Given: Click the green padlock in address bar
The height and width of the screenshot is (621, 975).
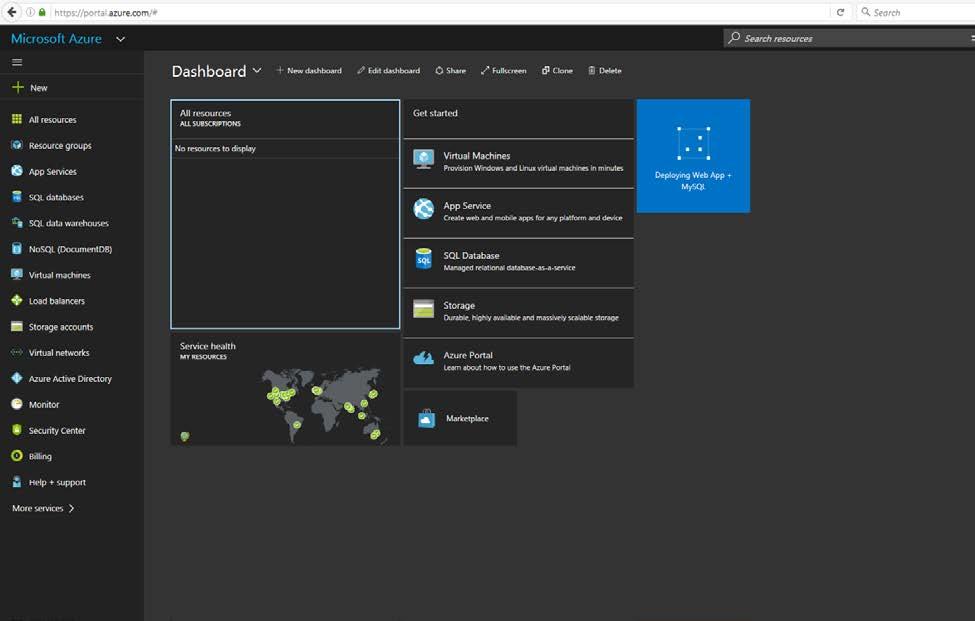Looking at the screenshot, I should coord(42,12).
